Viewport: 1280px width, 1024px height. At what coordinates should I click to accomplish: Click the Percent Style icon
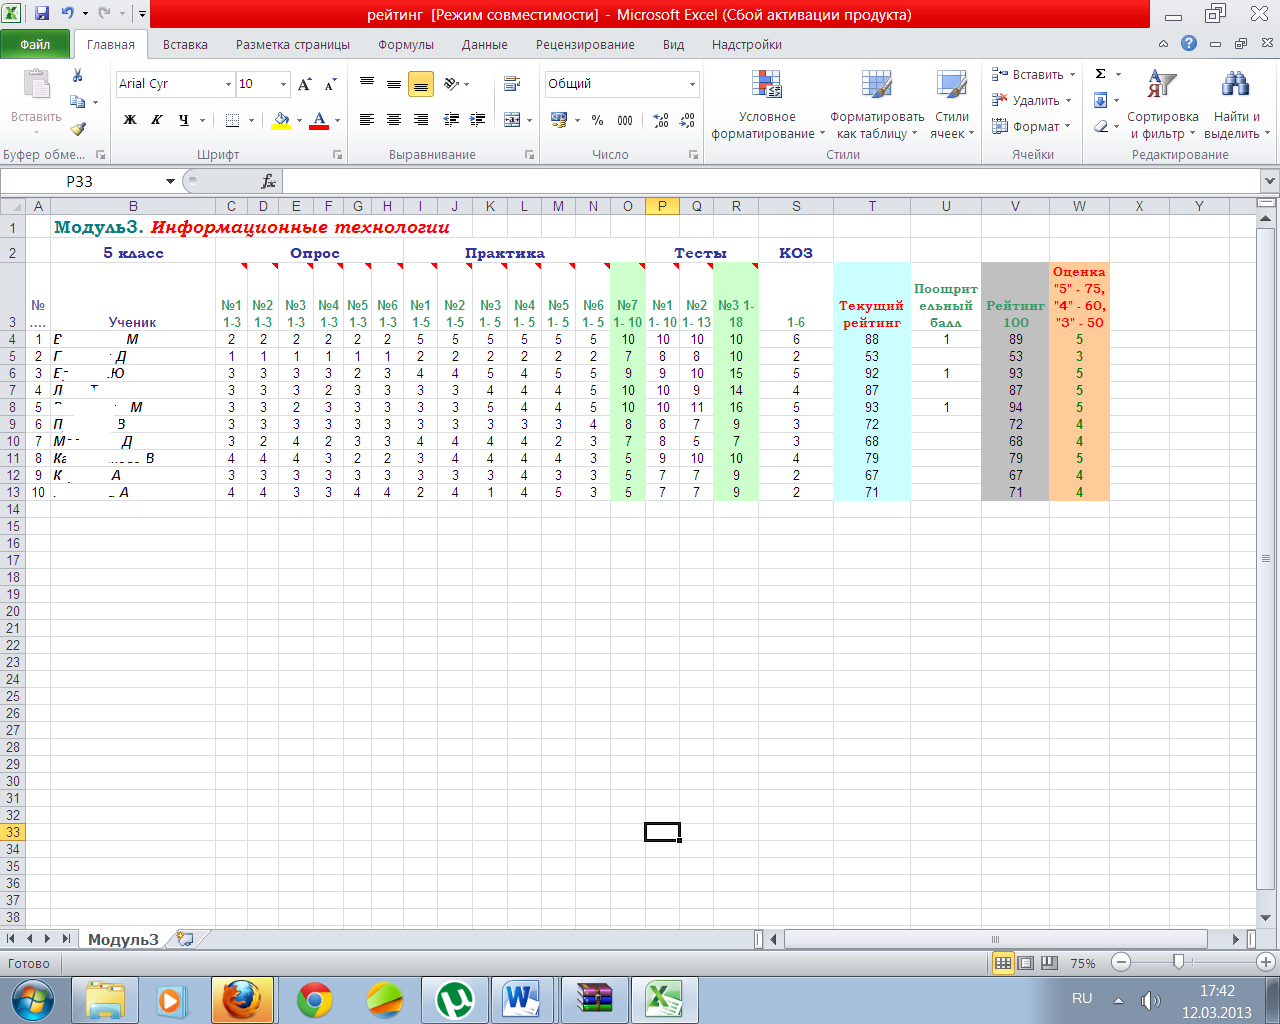[597, 120]
